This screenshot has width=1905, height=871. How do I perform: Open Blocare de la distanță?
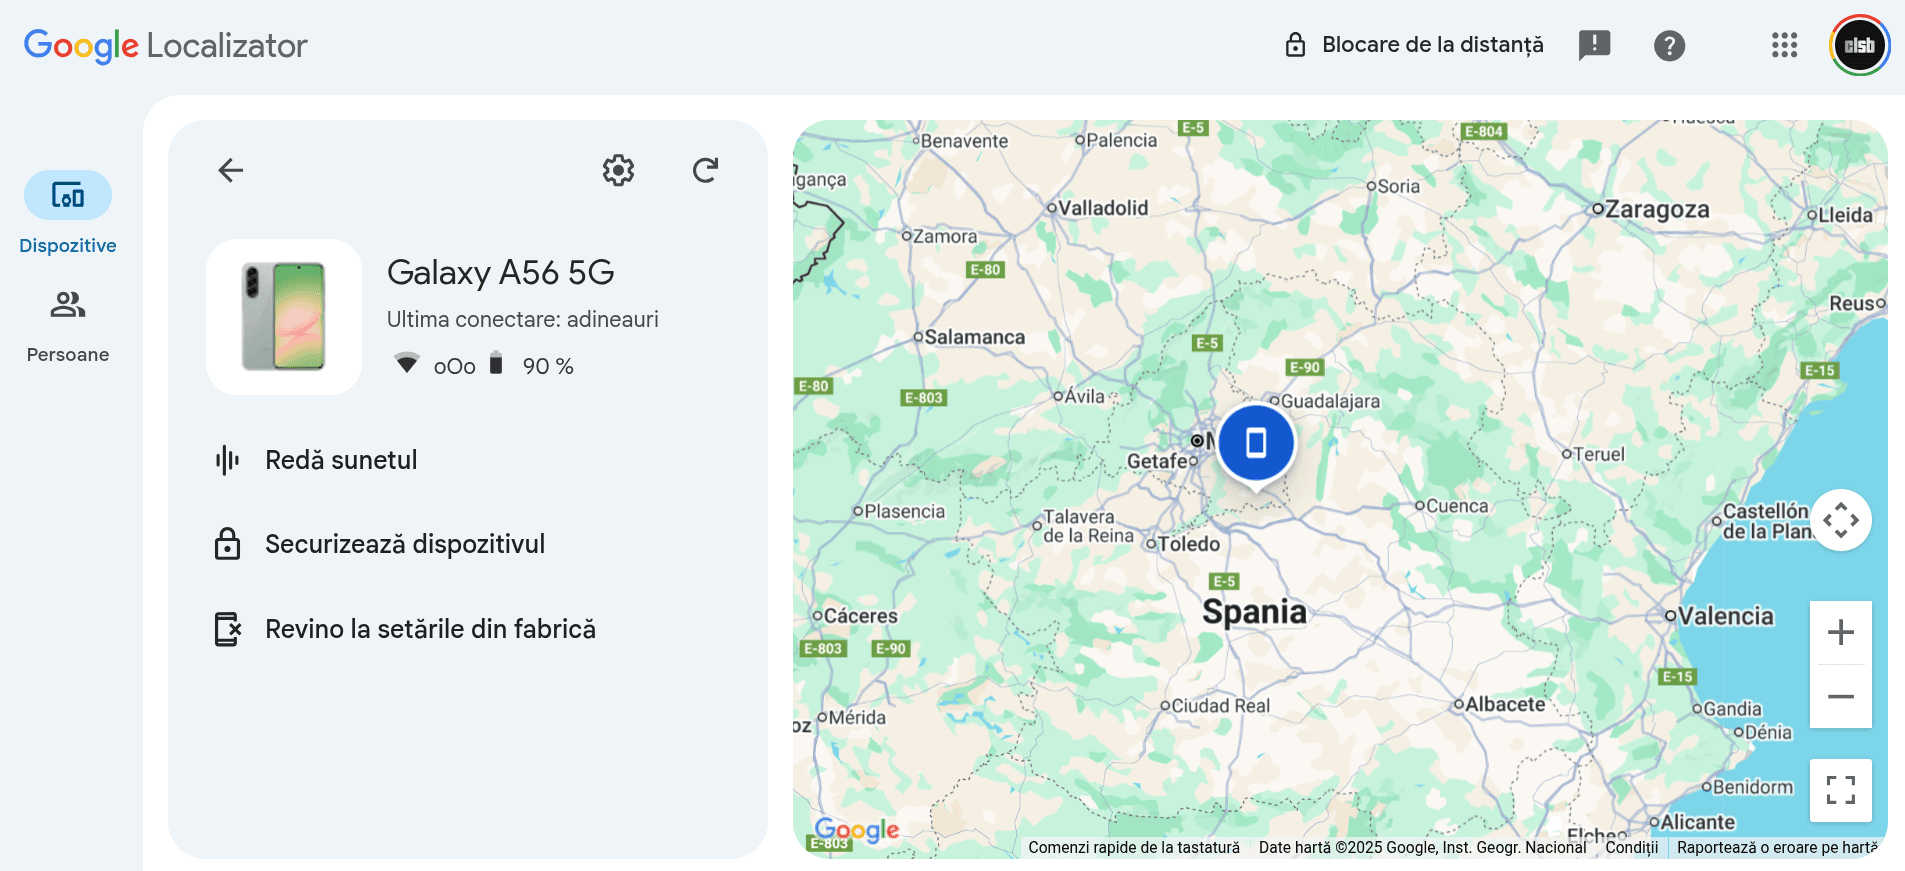1415,45
